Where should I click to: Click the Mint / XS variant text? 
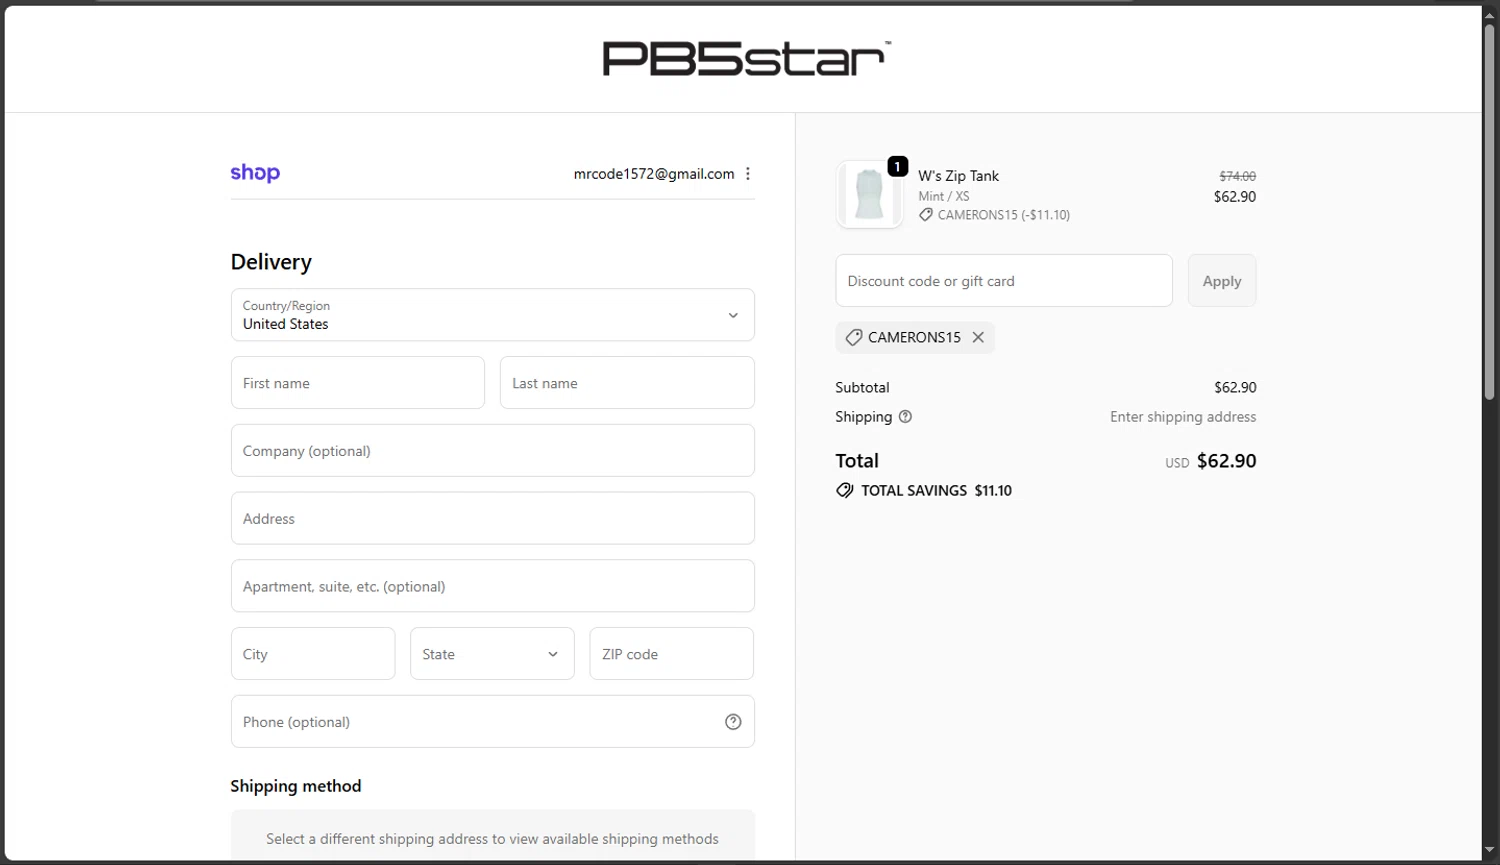(x=944, y=196)
